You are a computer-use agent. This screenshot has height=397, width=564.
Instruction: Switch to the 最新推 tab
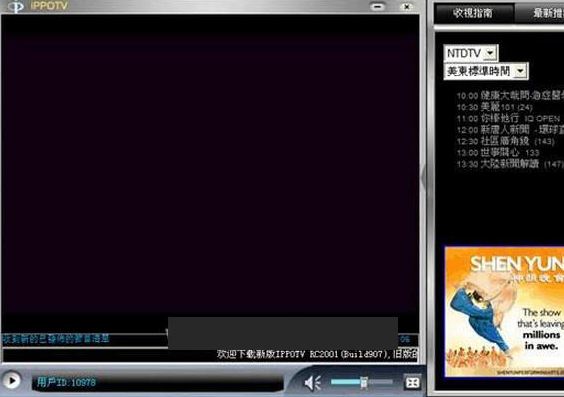tap(541, 13)
